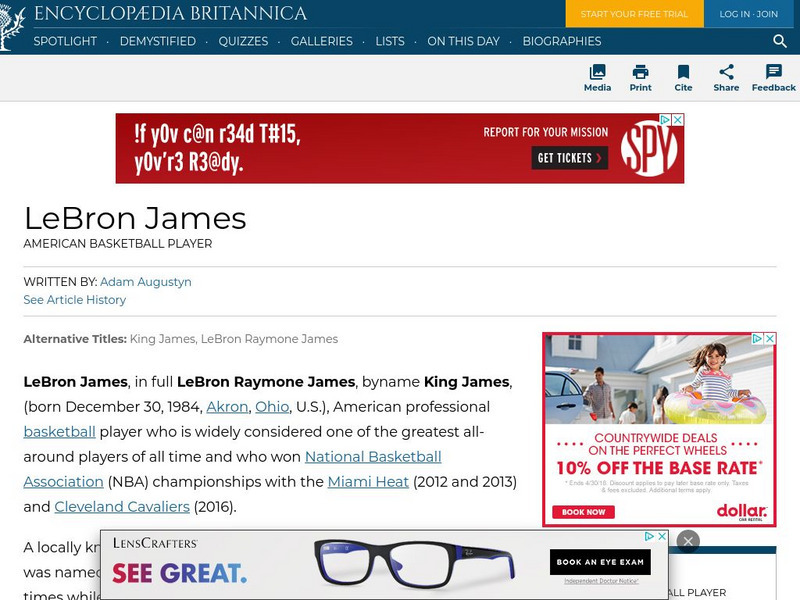Open the Log In · Join page
The width and height of the screenshot is (800, 600).
point(748,15)
